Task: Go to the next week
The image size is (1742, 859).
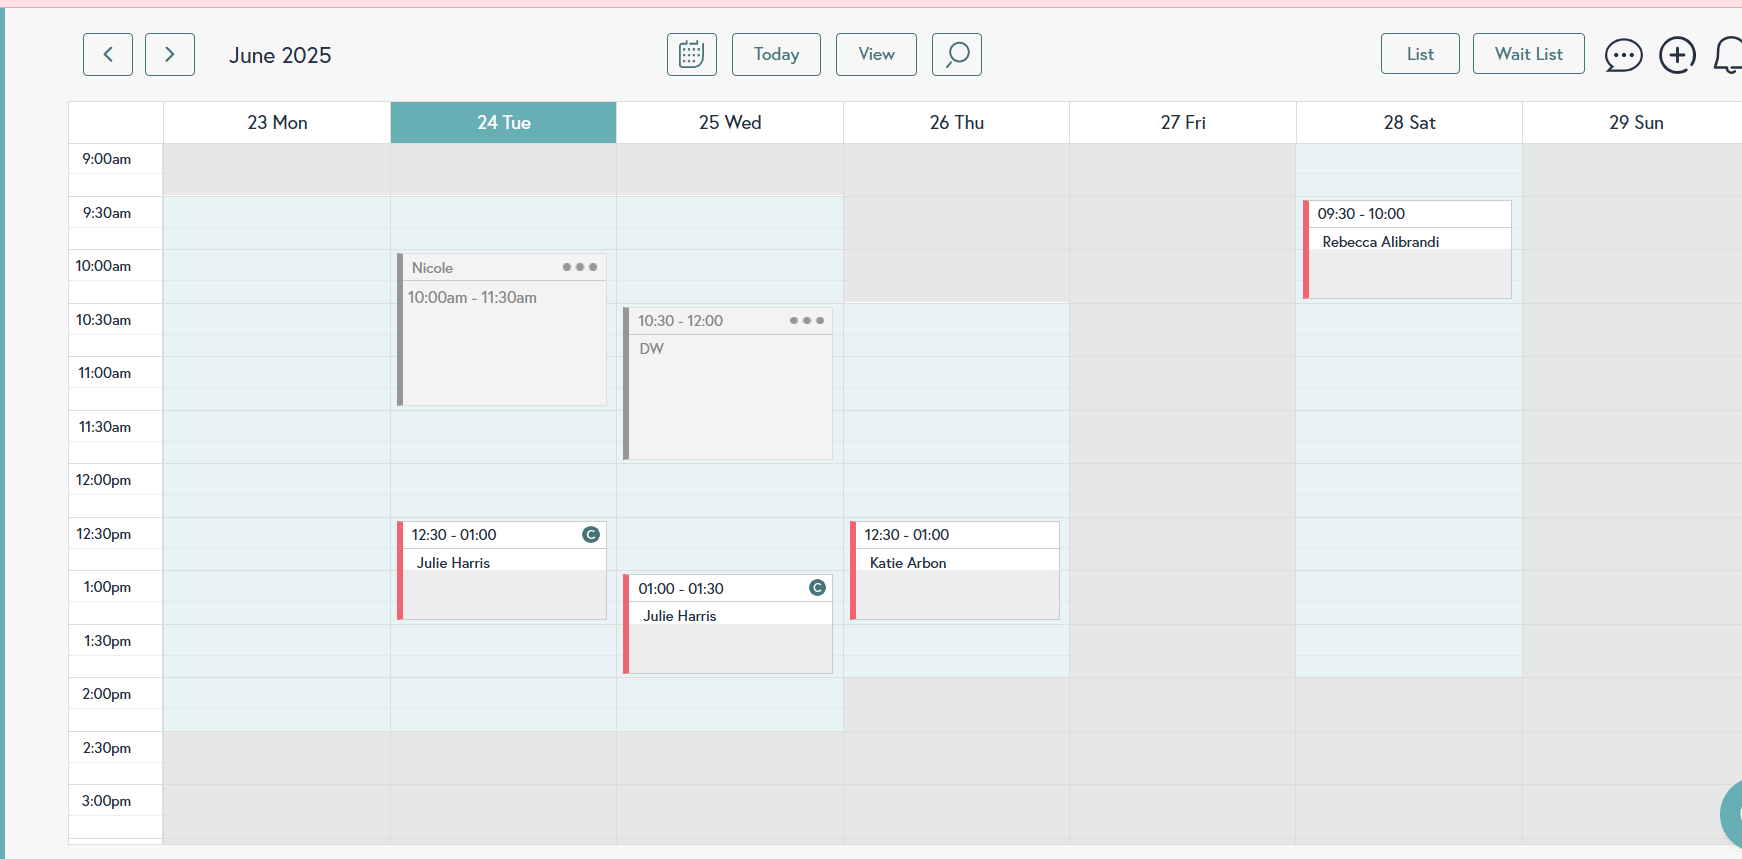Action: point(170,54)
